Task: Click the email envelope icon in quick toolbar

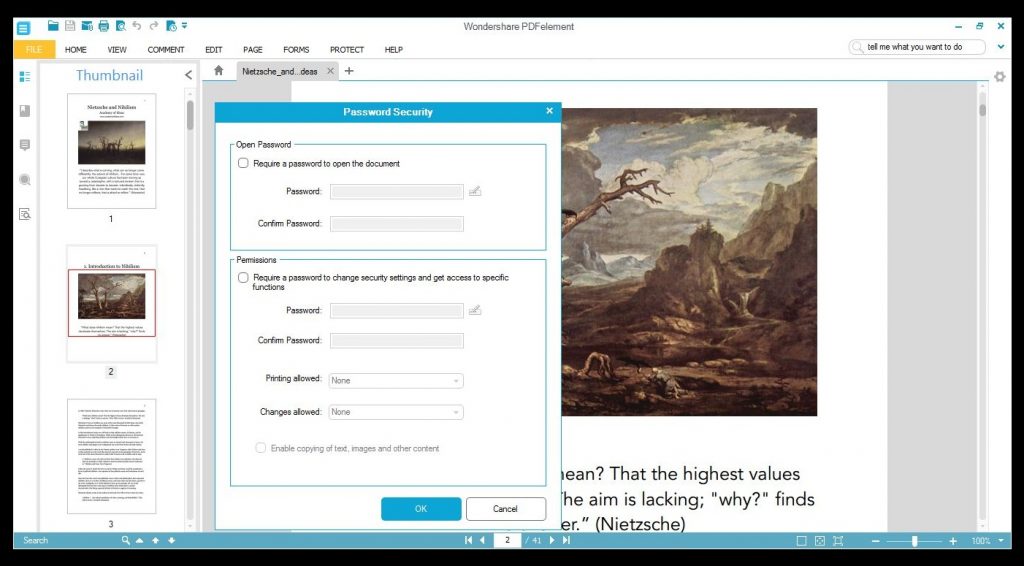Action: [x=87, y=26]
